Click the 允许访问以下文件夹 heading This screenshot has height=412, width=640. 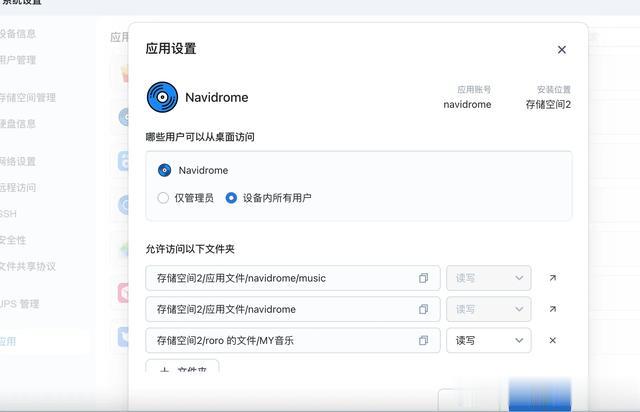[x=190, y=249]
